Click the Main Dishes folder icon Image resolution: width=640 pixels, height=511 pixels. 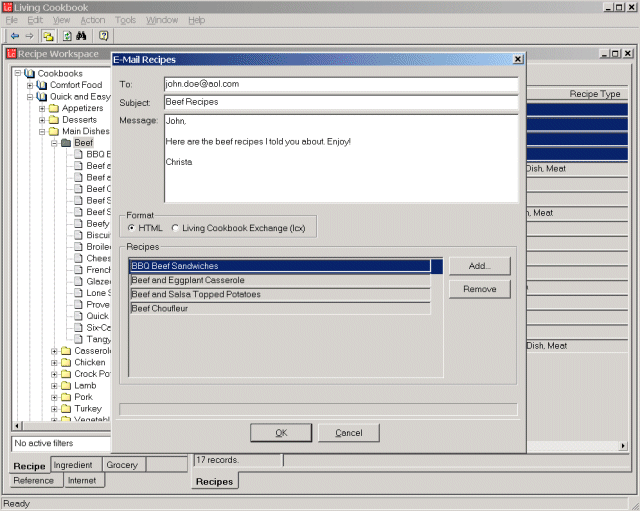point(54,131)
